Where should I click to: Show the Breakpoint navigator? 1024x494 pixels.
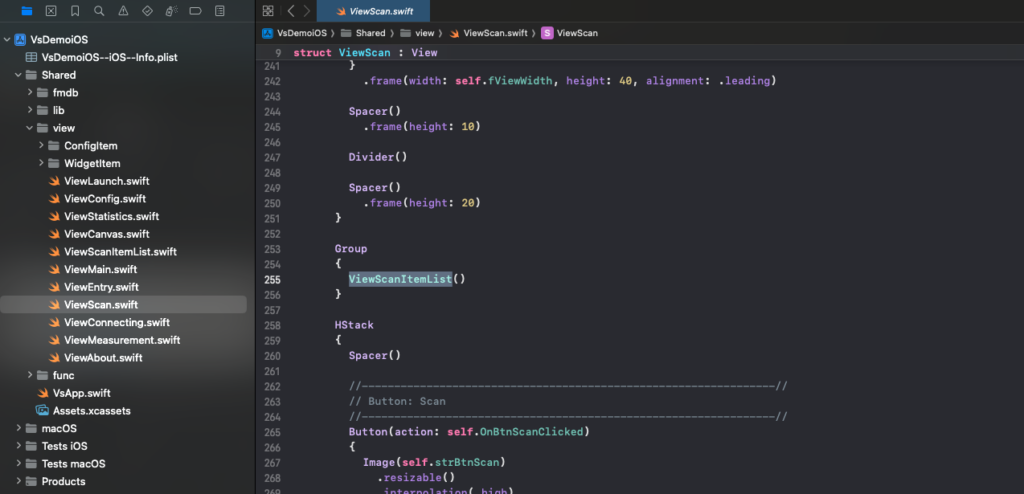click(x=195, y=11)
